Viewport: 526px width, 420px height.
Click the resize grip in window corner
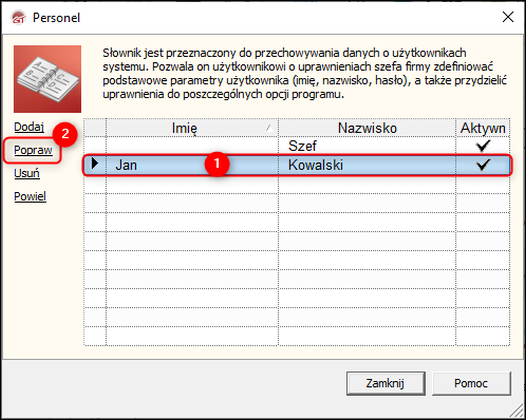pos(517,411)
